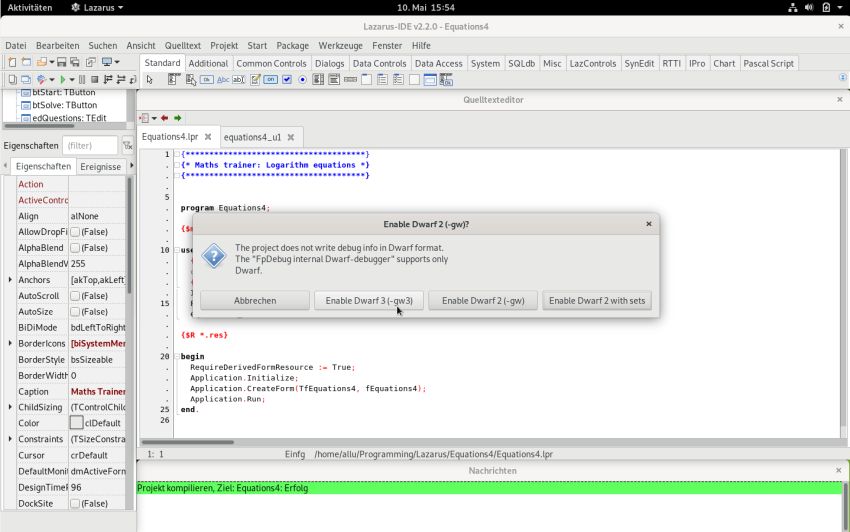The width and height of the screenshot is (850, 532).
Task: Open the dropdown arrow next to Open icon
Action: pyautogui.click(x=51, y=62)
